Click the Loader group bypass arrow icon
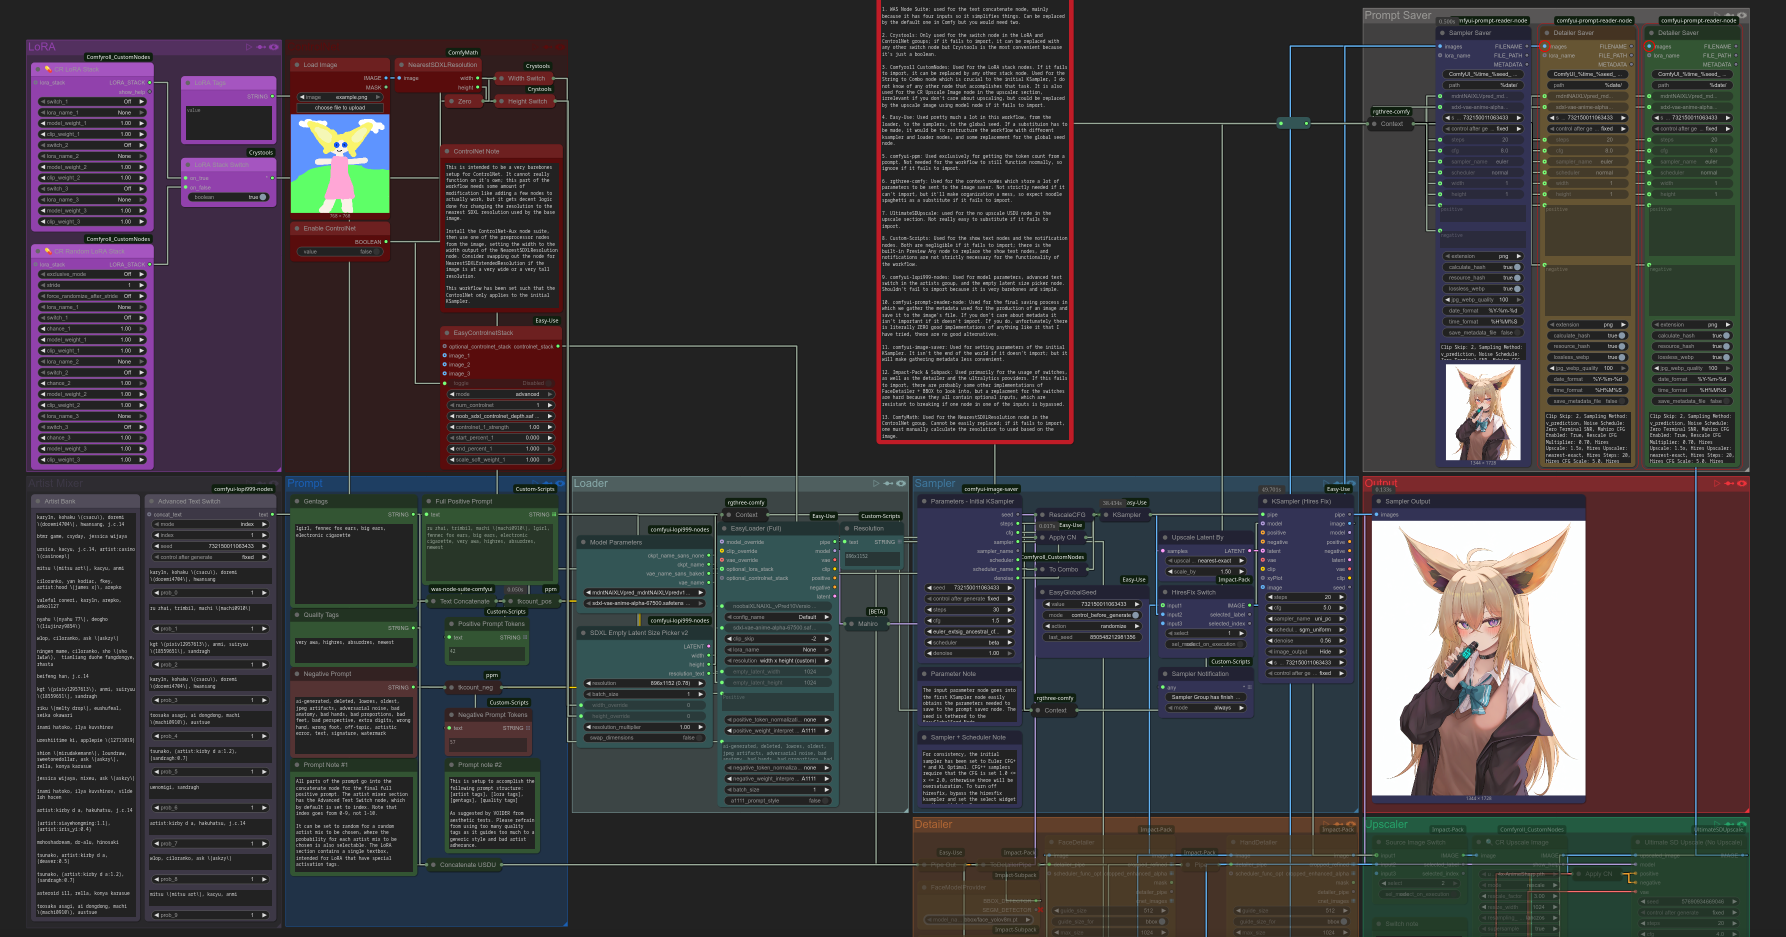Image resolution: width=1786 pixels, height=937 pixels. click(x=875, y=484)
